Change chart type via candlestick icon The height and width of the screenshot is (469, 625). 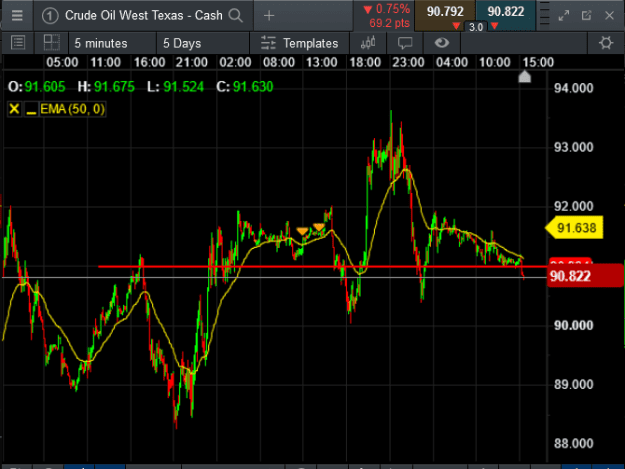point(368,43)
